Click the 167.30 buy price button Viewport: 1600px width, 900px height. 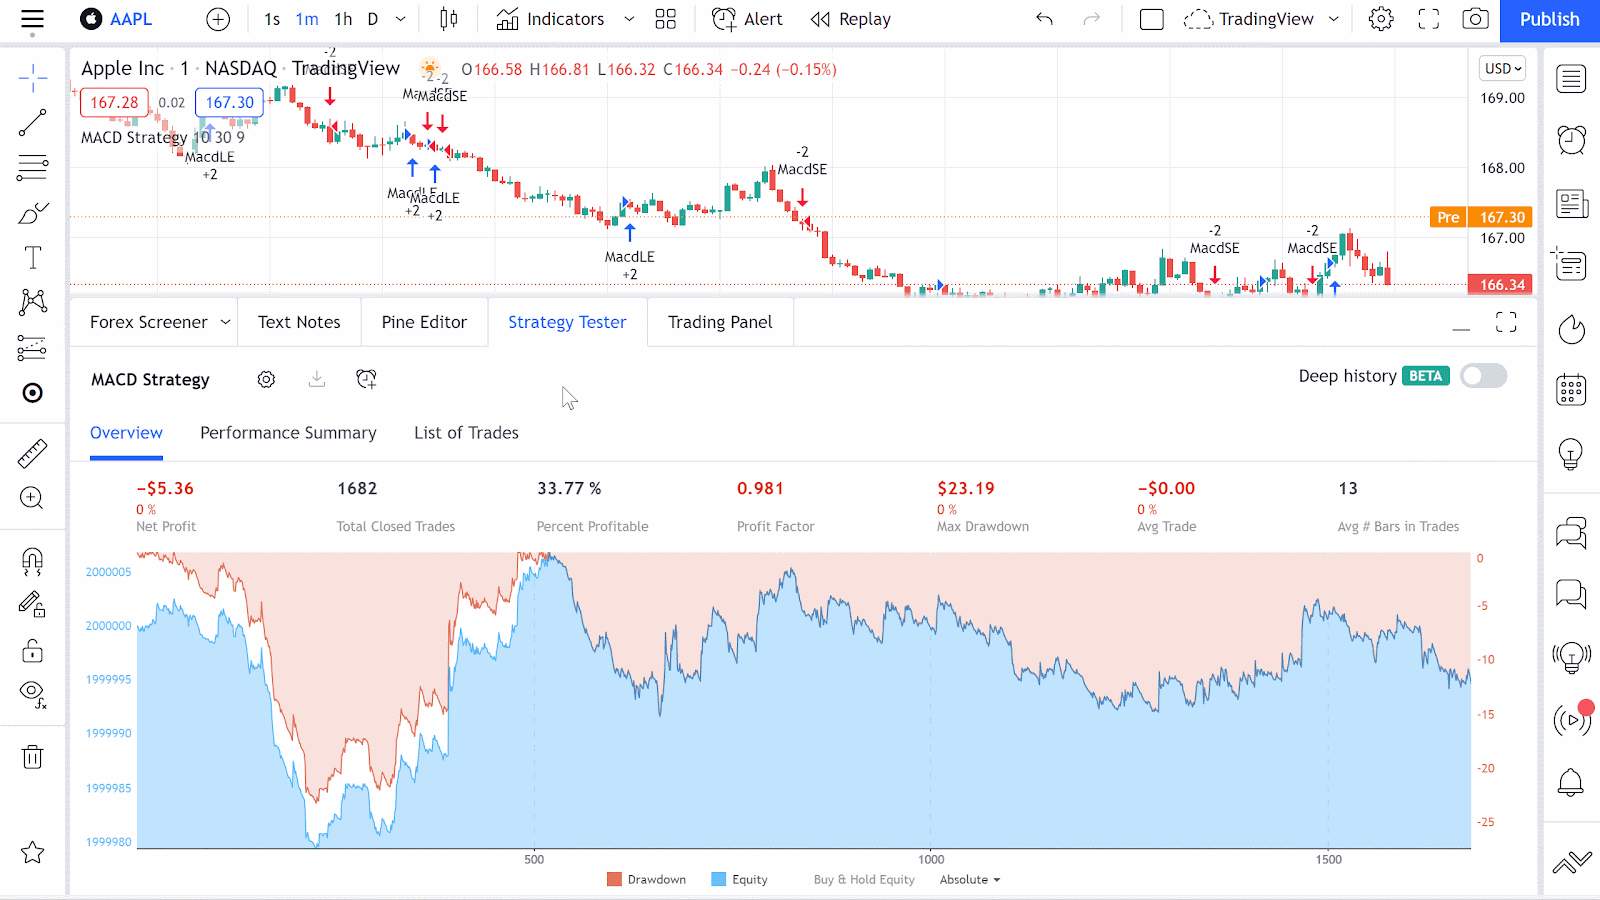point(230,102)
